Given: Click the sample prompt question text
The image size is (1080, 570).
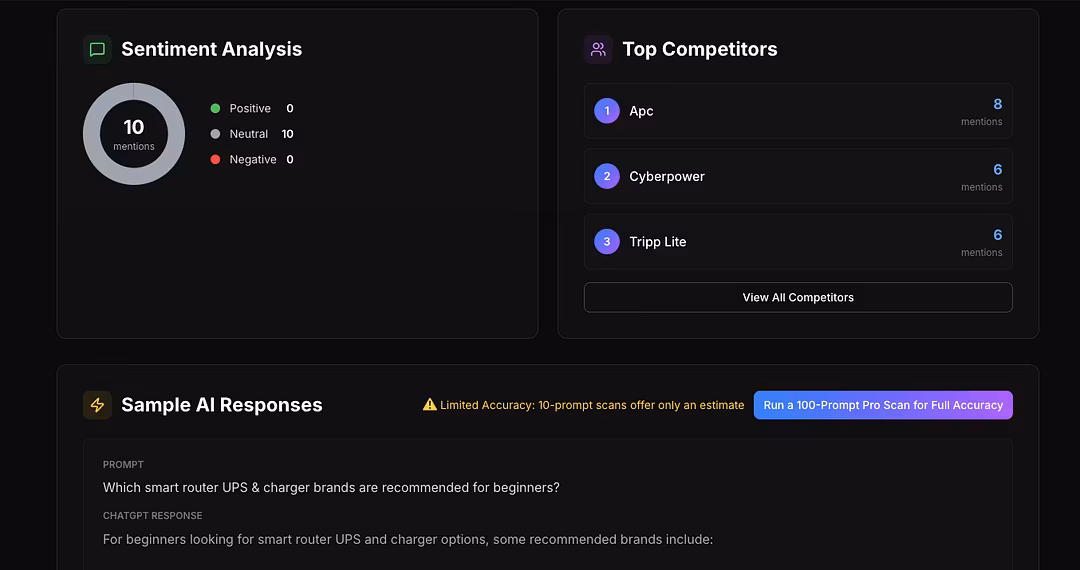Looking at the screenshot, I should point(331,488).
